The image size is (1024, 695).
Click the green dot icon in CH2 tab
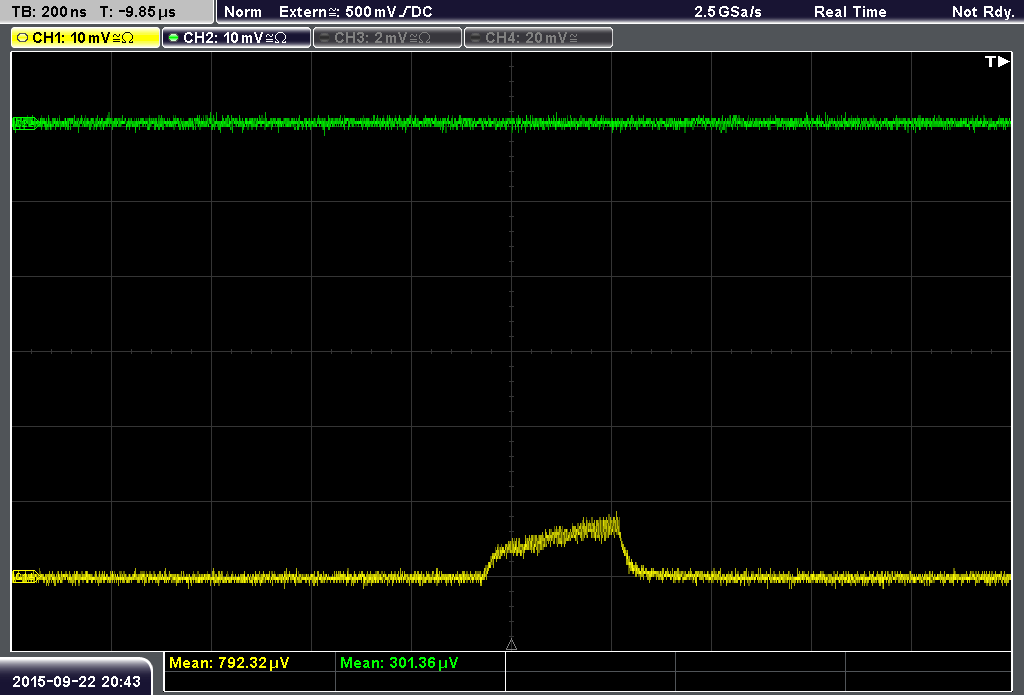[x=173, y=38]
